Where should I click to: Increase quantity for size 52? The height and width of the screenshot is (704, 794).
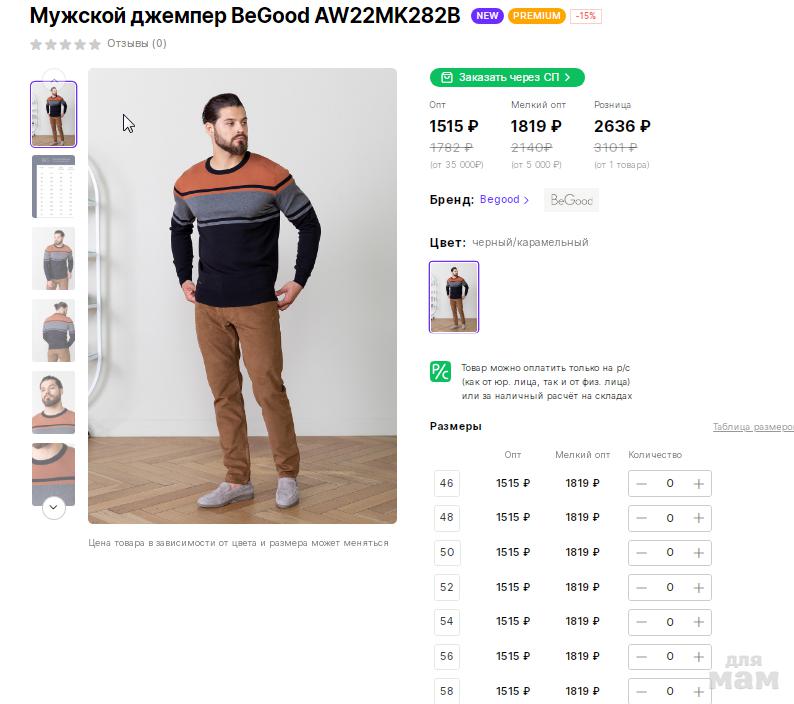pyautogui.click(x=699, y=588)
